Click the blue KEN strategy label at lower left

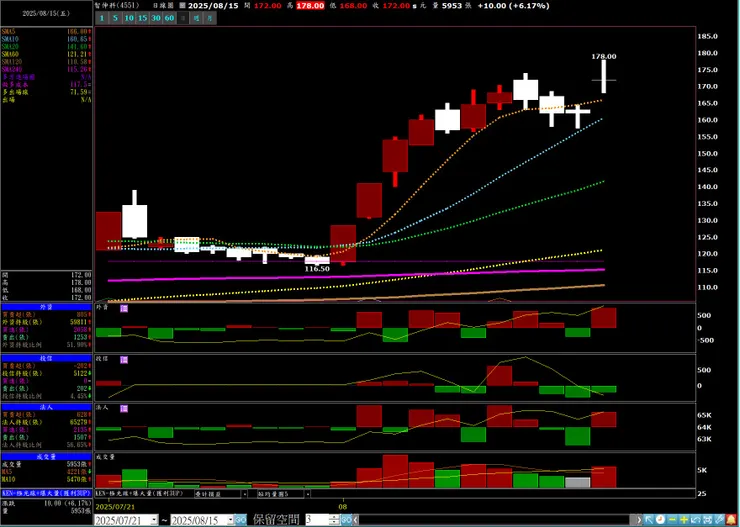click(46, 493)
